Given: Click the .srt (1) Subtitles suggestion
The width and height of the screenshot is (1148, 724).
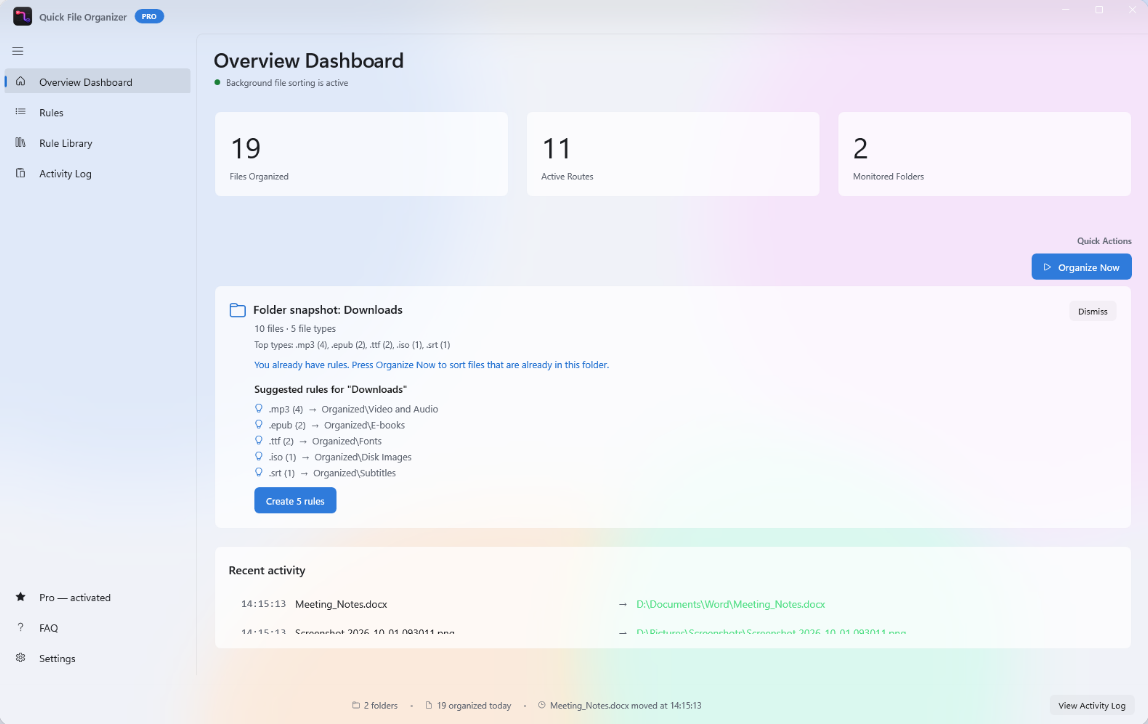Looking at the screenshot, I should click(325, 474).
